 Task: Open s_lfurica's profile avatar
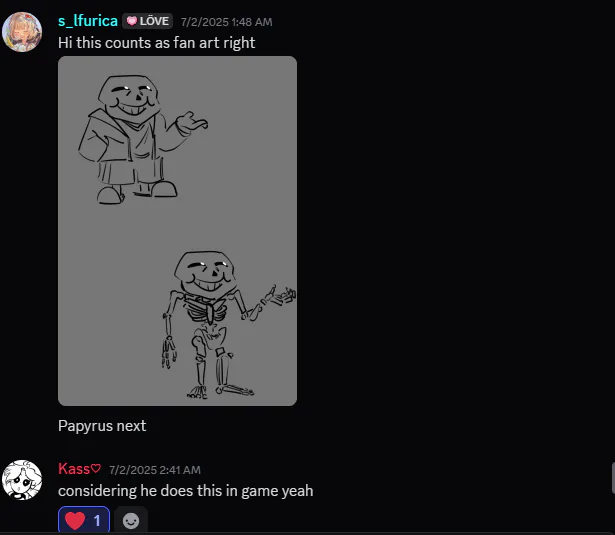pyautogui.click(x=22, y=32)
